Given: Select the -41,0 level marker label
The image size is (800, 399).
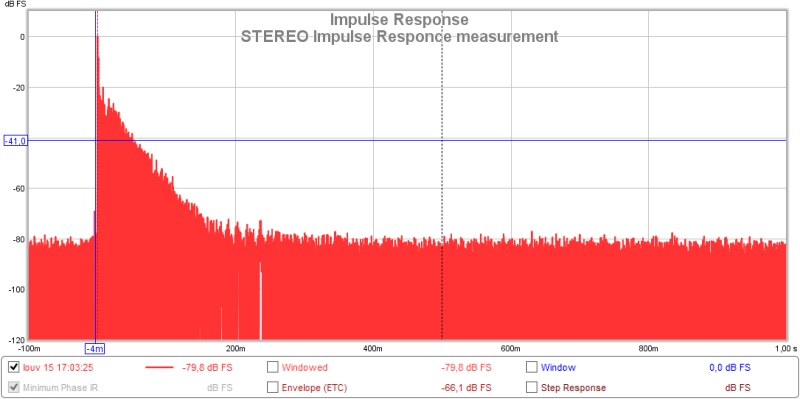Looking at the screenshot, I should (x=16, y=141).
